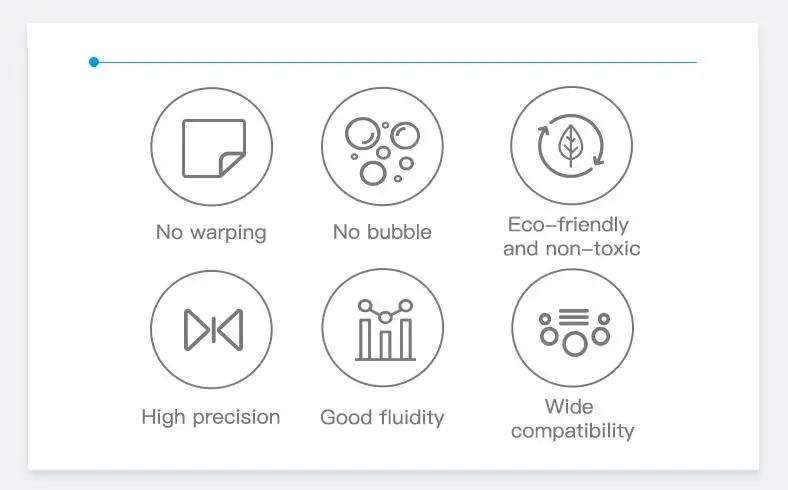Click the "Good fluidity" text label
This screenshot has width=788, height=490.
[x=382, y=418]
